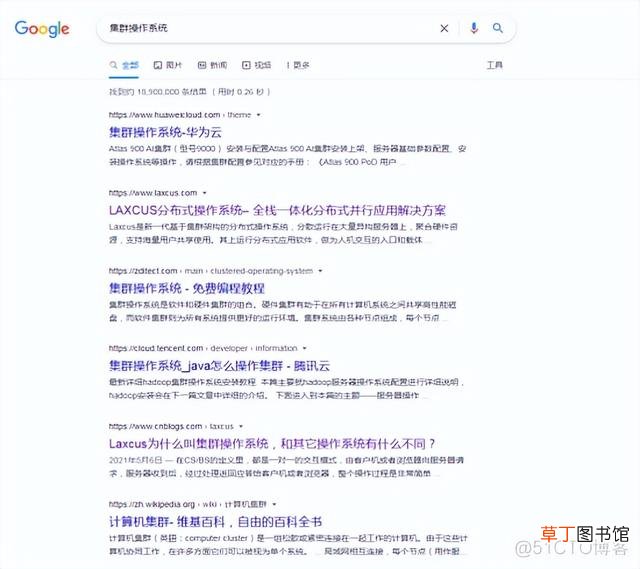Click the Atlas 900 AI集群 snippet text

[x=287, y=156]
